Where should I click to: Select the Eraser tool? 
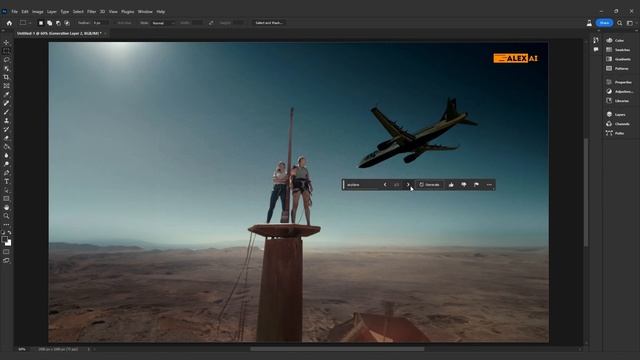click(x=6, y=138)
